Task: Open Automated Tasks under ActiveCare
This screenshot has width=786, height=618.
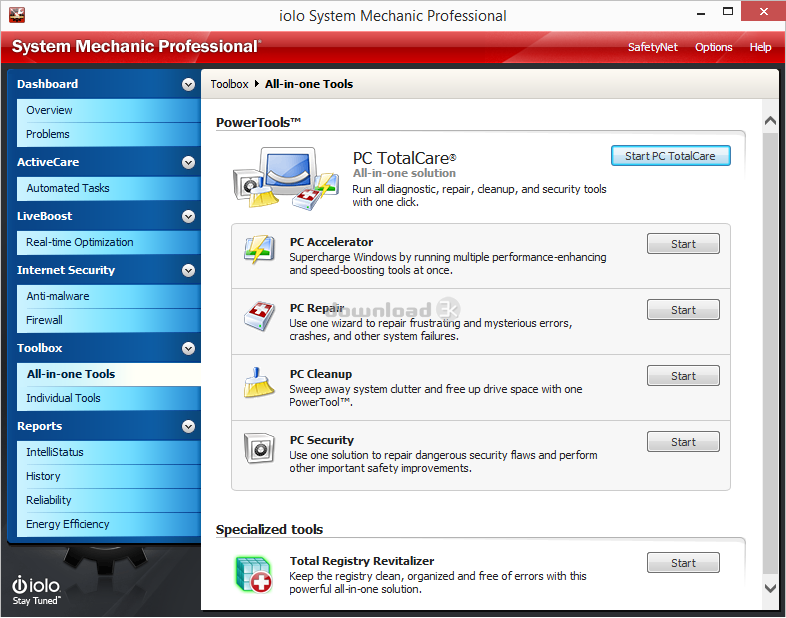Action: (x=109, y=188)
